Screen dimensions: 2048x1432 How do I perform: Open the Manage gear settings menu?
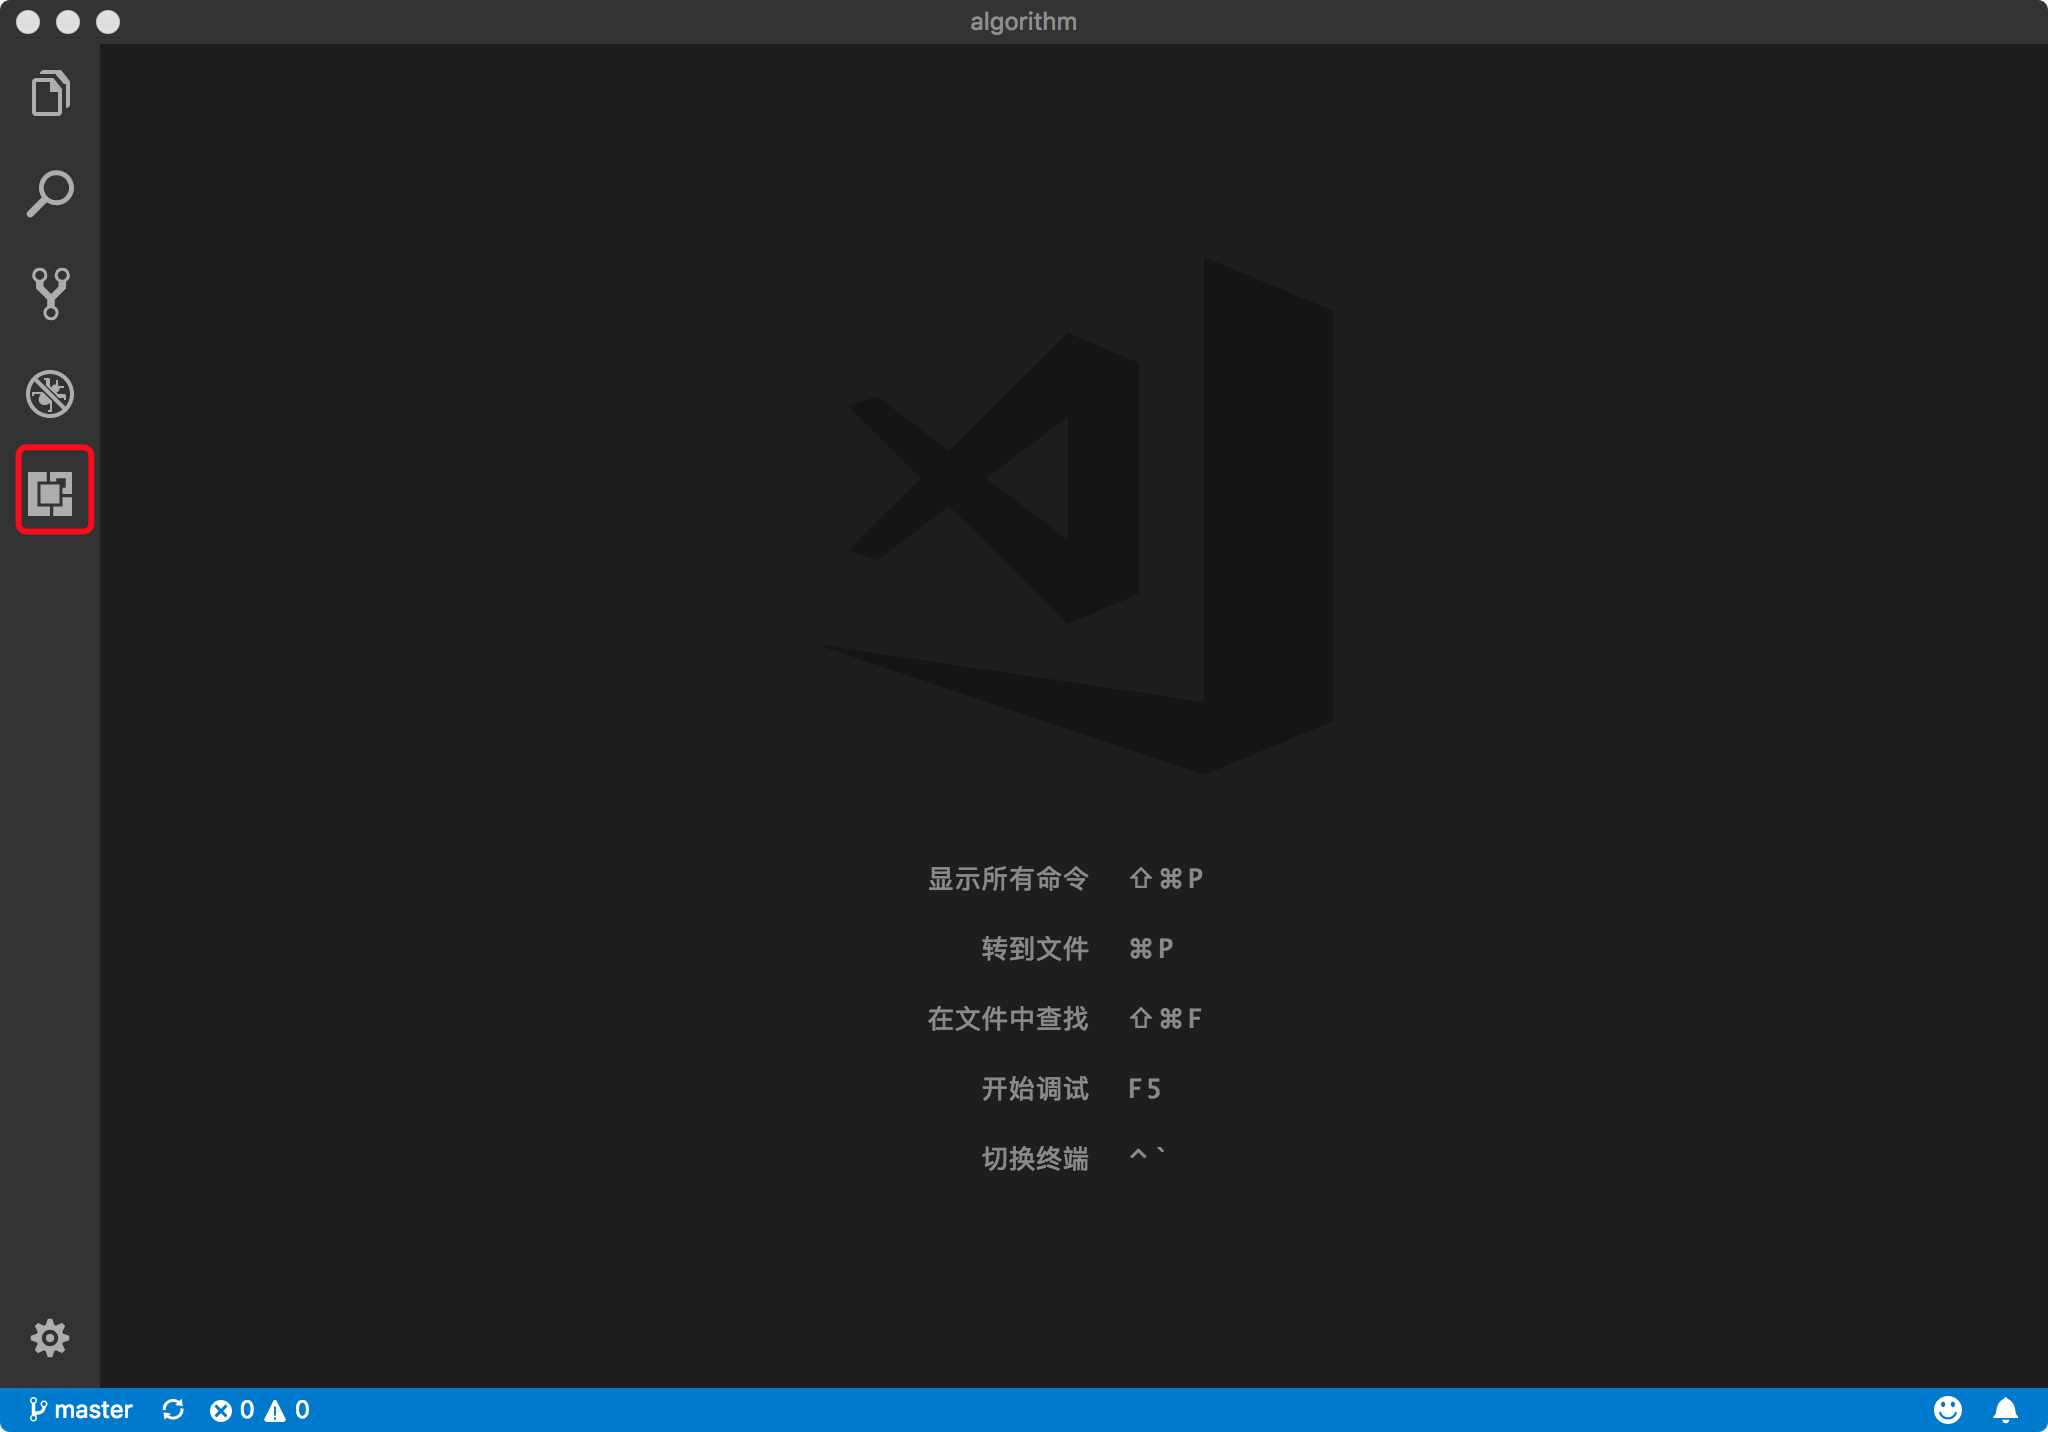(x=50, y=1337)
